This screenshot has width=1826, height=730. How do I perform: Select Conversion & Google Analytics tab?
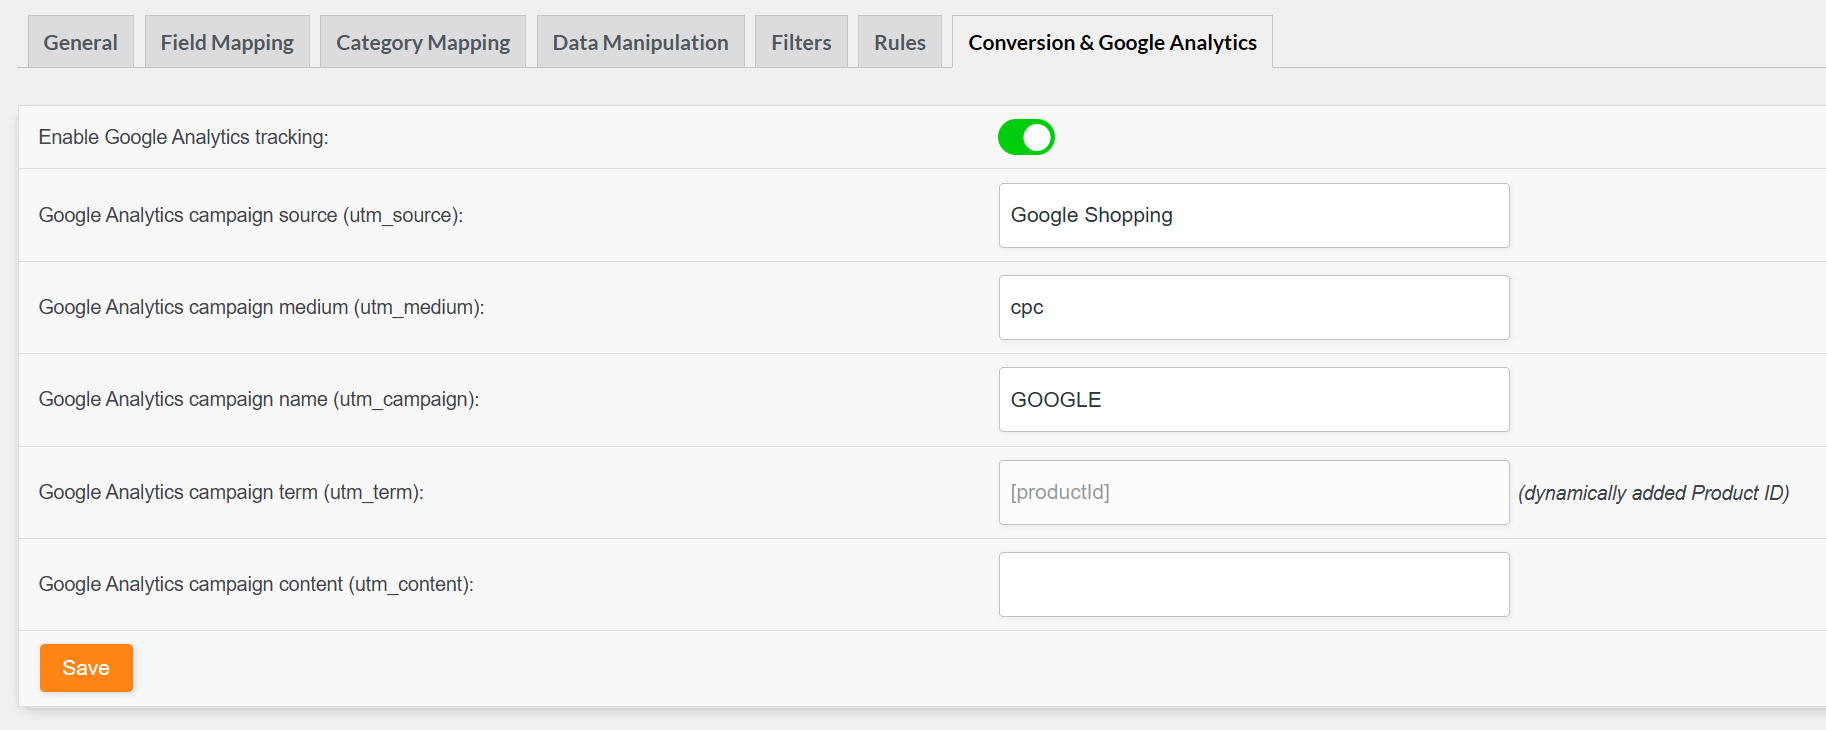[x=1112, y=42]
